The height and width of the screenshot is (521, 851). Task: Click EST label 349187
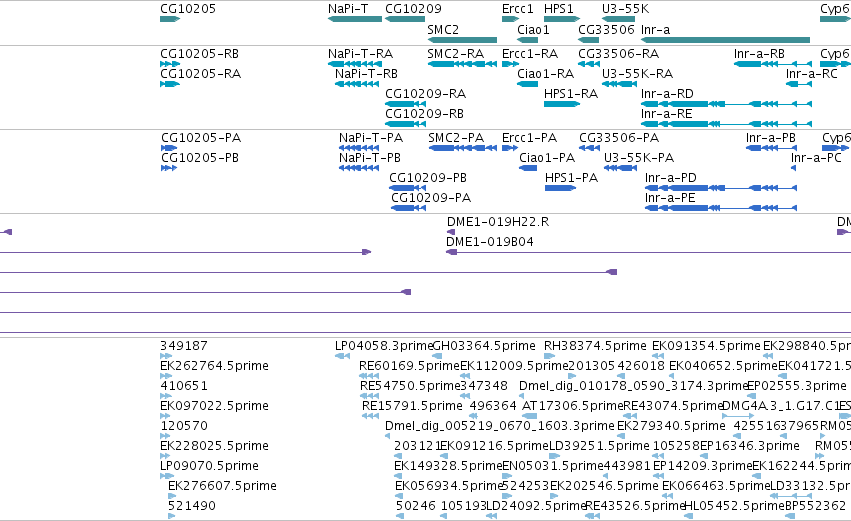(x=183, y=346)
